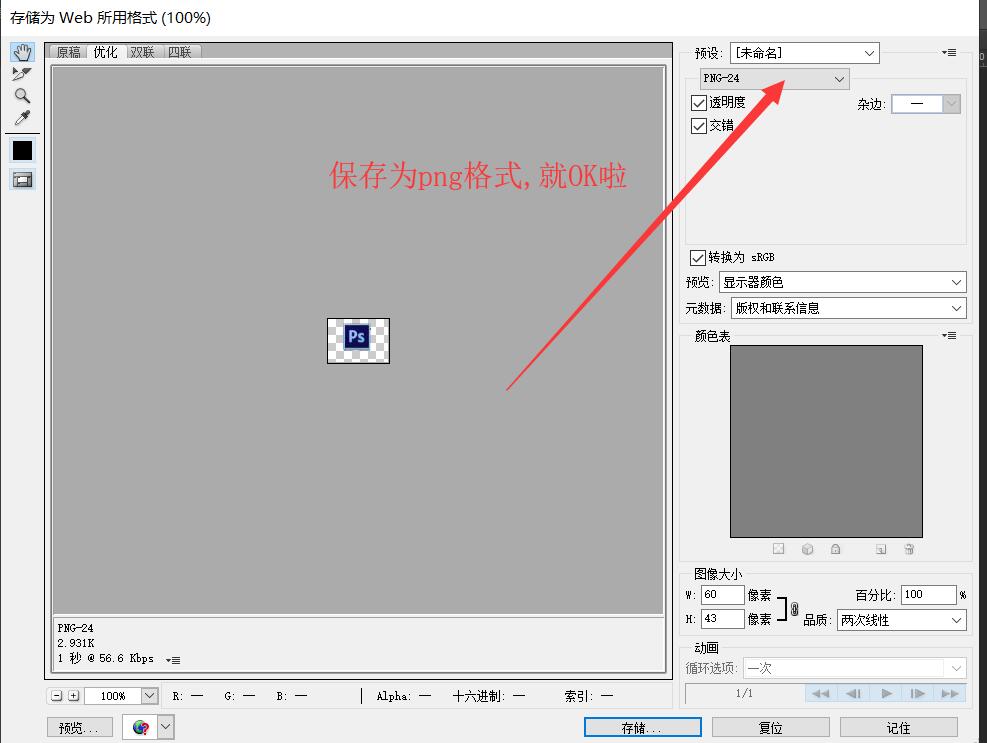Click the 百分比 percent input field
Image resolution: width=987 pixels, height=743 pixels.
tap(928, 595)
